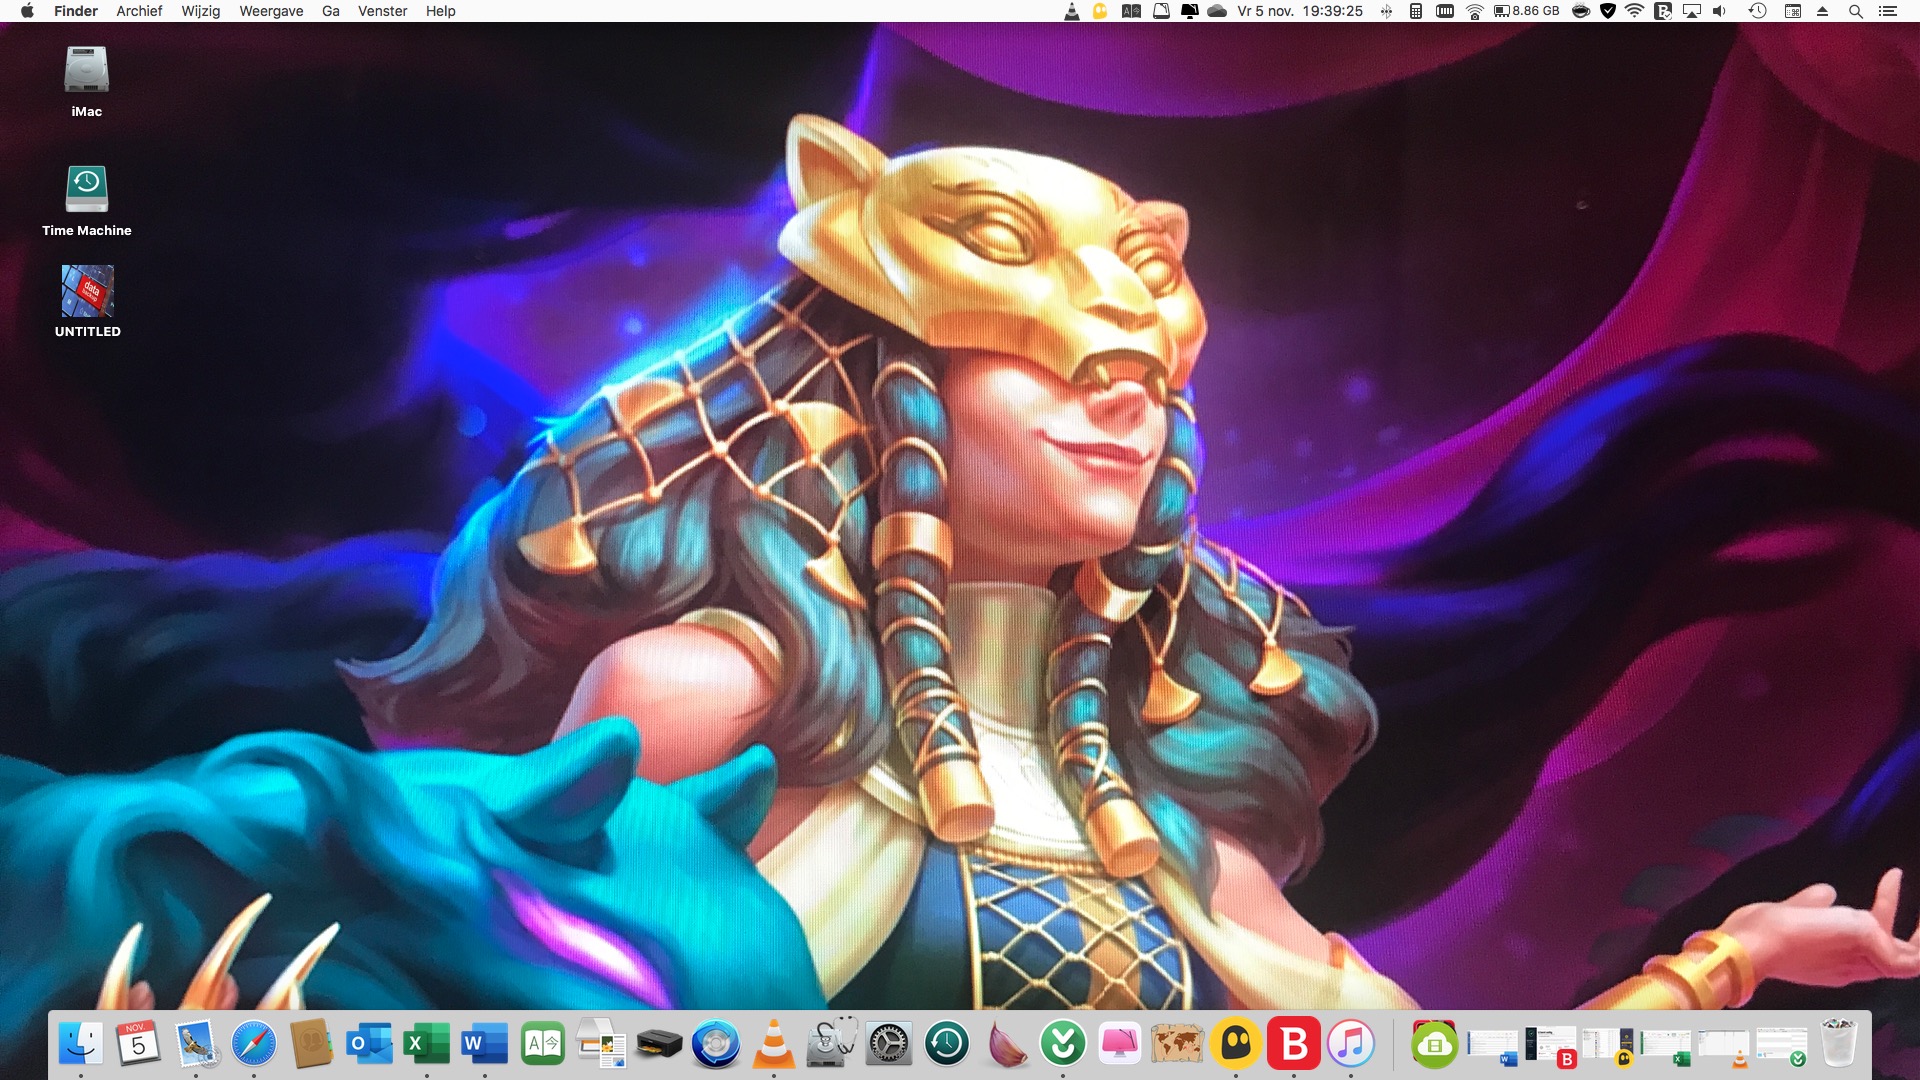The image size is (1920, 1080).
Task: Open the Ga menu
Action: pyautogui.click(x=331, y=11)
